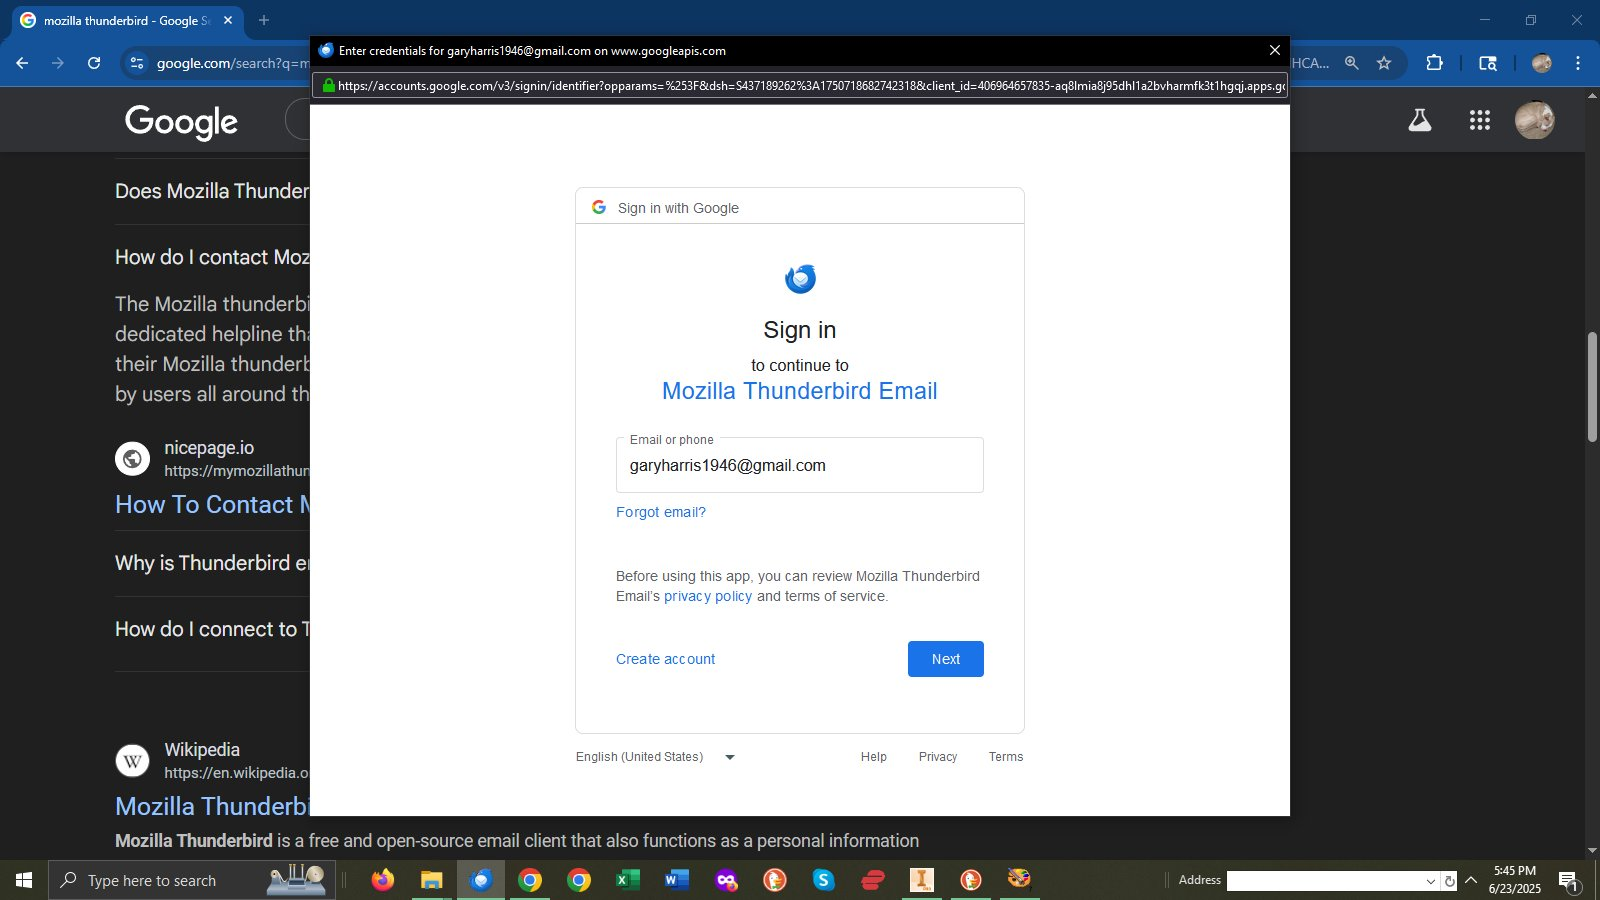The height and width of the screenshot is (900, 1600).
Task: Click the nicepage.io site globe icon
Action: tap(132, 459)
